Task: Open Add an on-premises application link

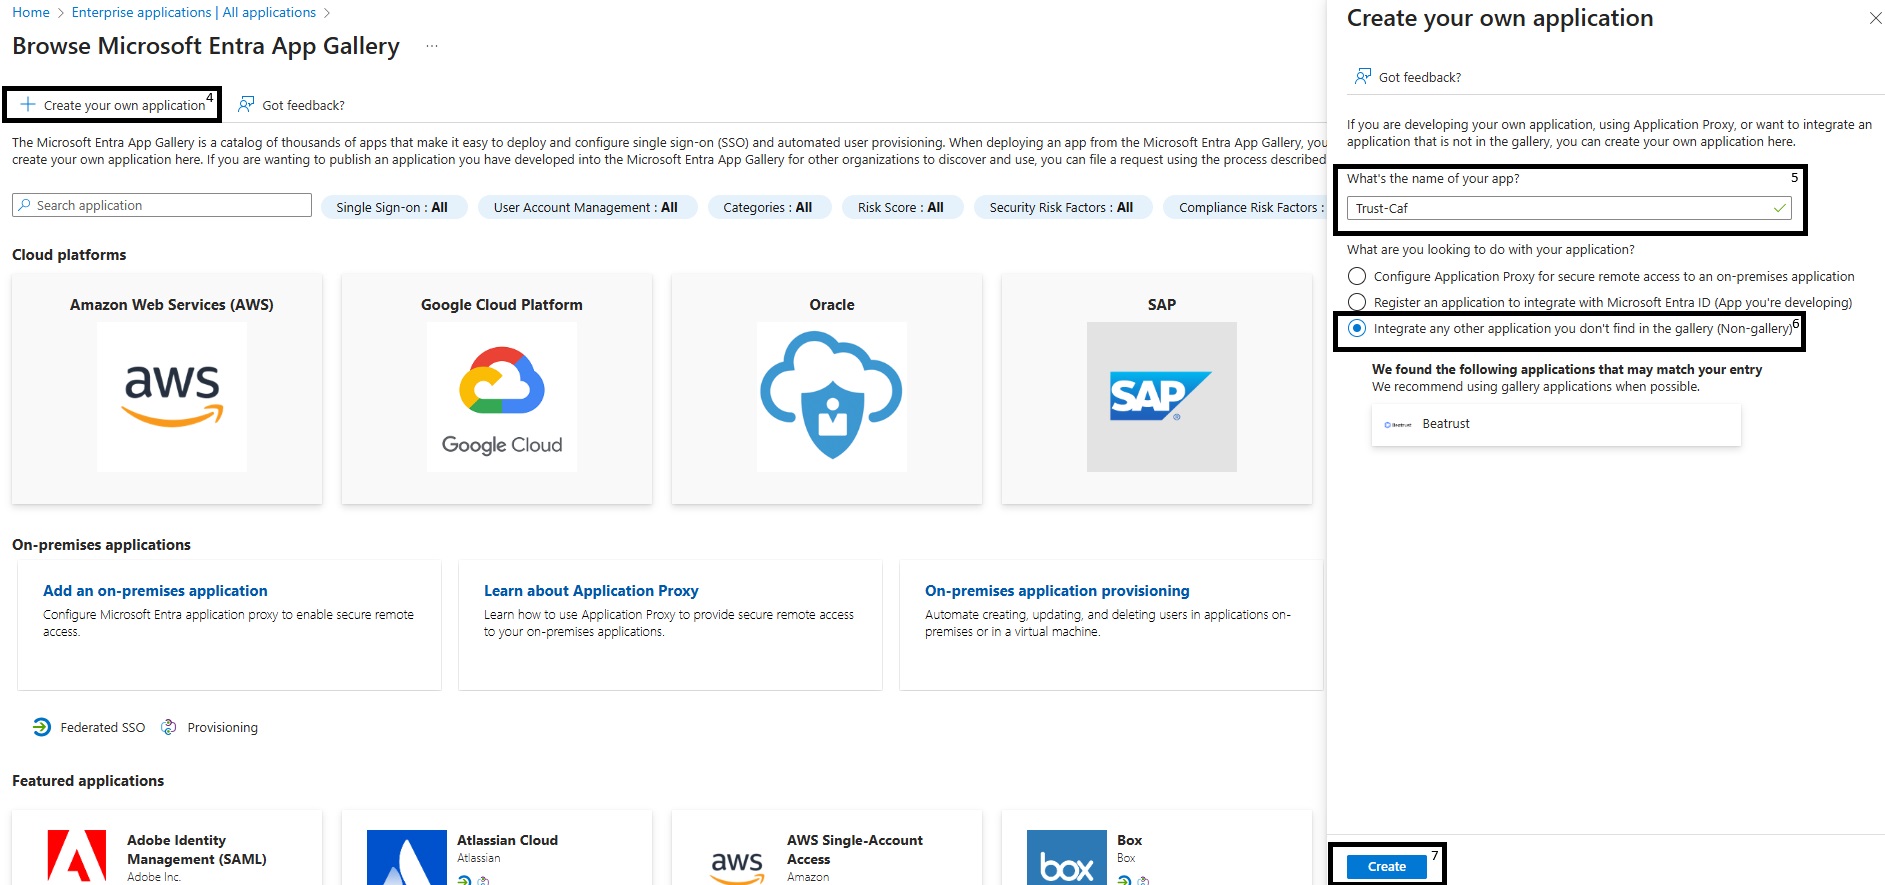Action: click(x=155, y=591)
